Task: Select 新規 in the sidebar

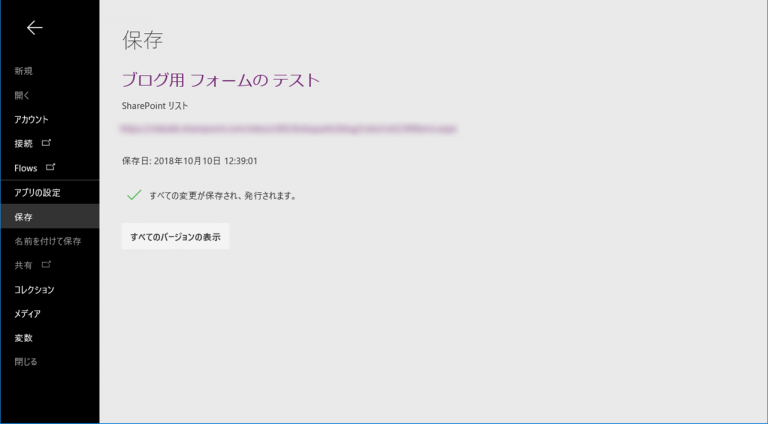Action: [x=23, y=71]
